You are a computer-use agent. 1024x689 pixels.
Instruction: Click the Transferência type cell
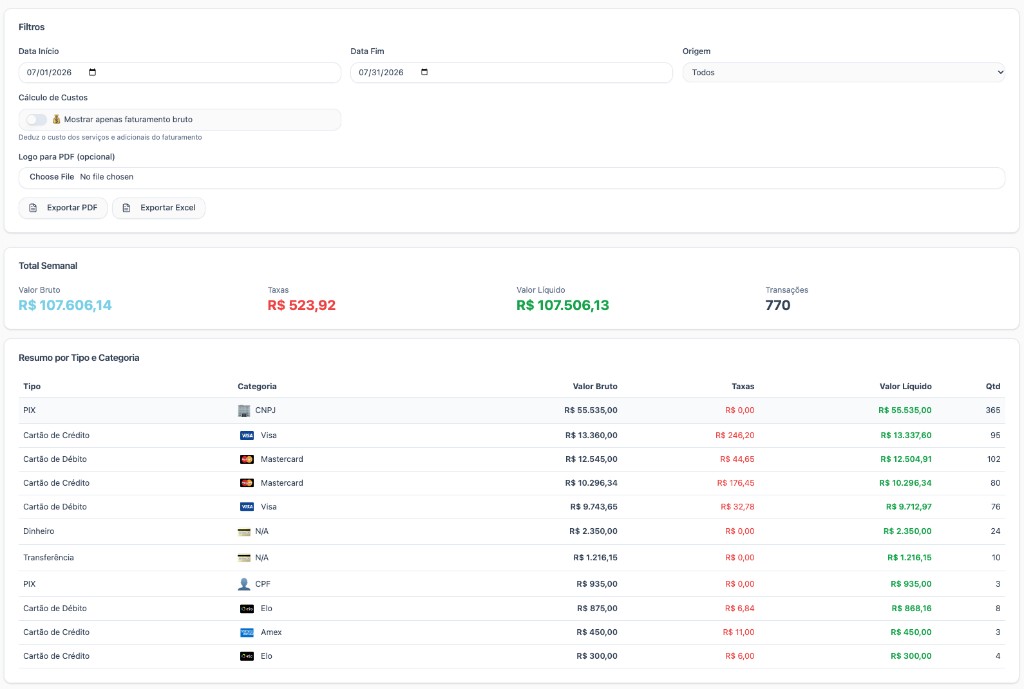point(48,558)
